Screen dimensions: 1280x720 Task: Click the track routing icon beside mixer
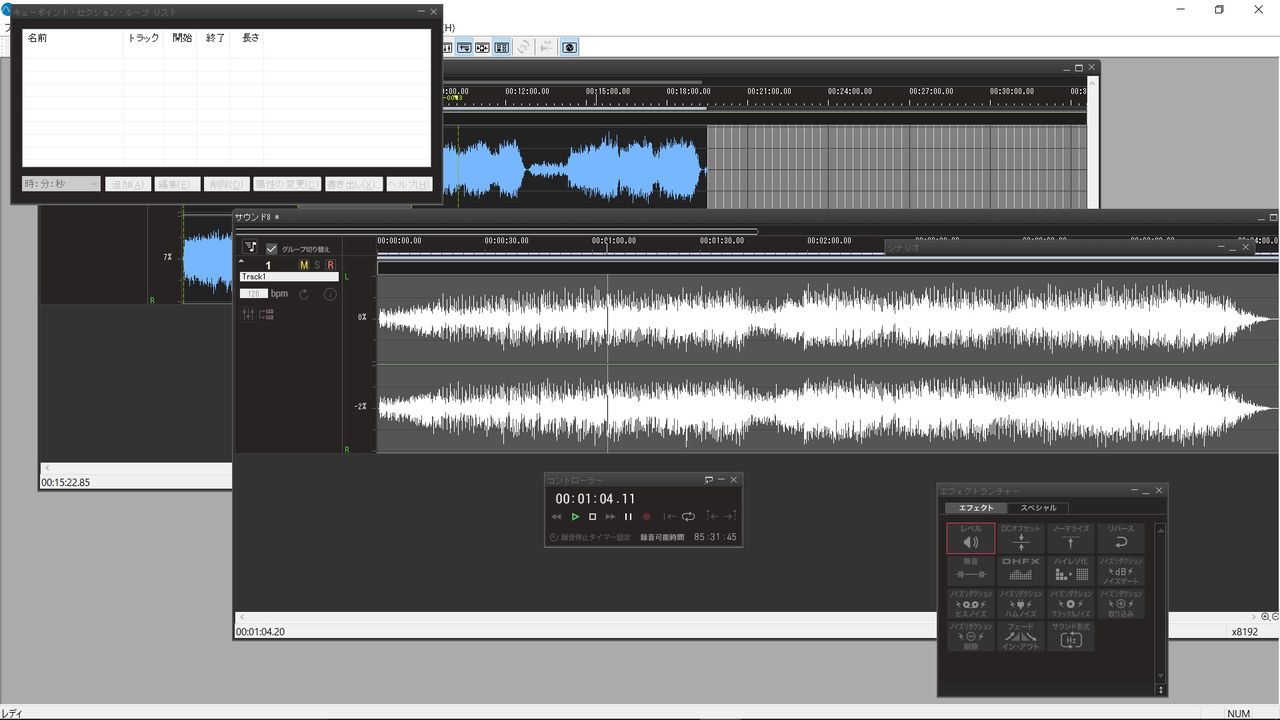click(x=267, y=314)
